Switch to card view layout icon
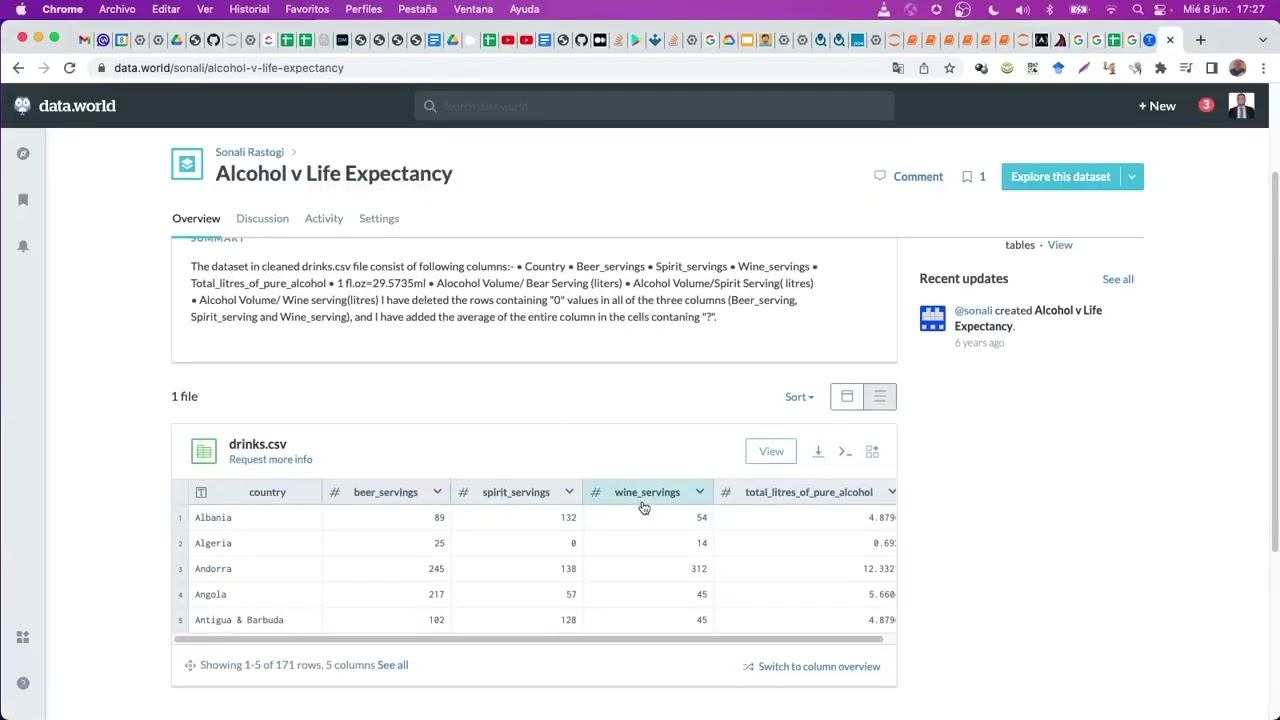Screen dimensions: 1280x720 [847, 397]
